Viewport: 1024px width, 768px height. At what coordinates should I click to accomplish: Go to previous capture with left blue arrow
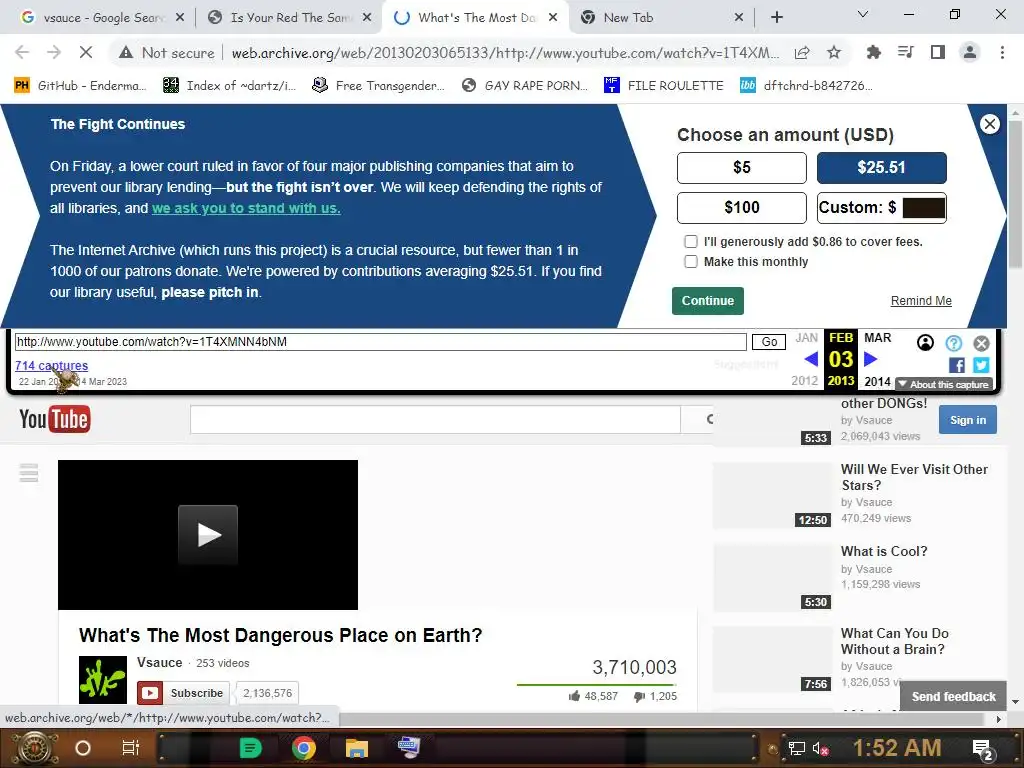811,359
